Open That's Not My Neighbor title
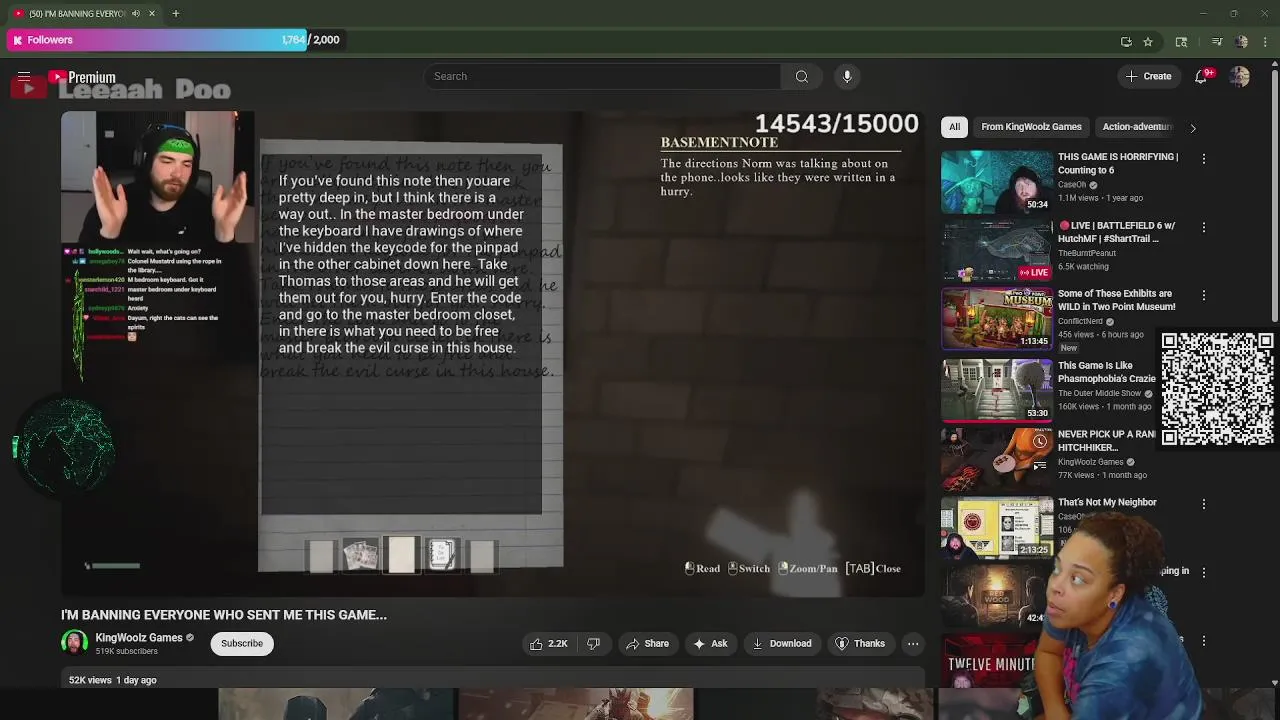1280x720 pixels. click(x=1107, y=502)
